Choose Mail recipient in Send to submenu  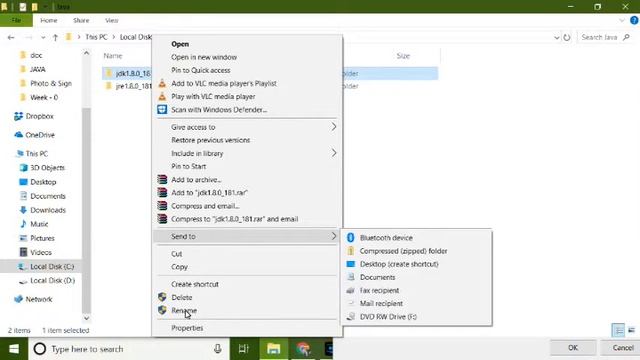(x=381, y=303)
